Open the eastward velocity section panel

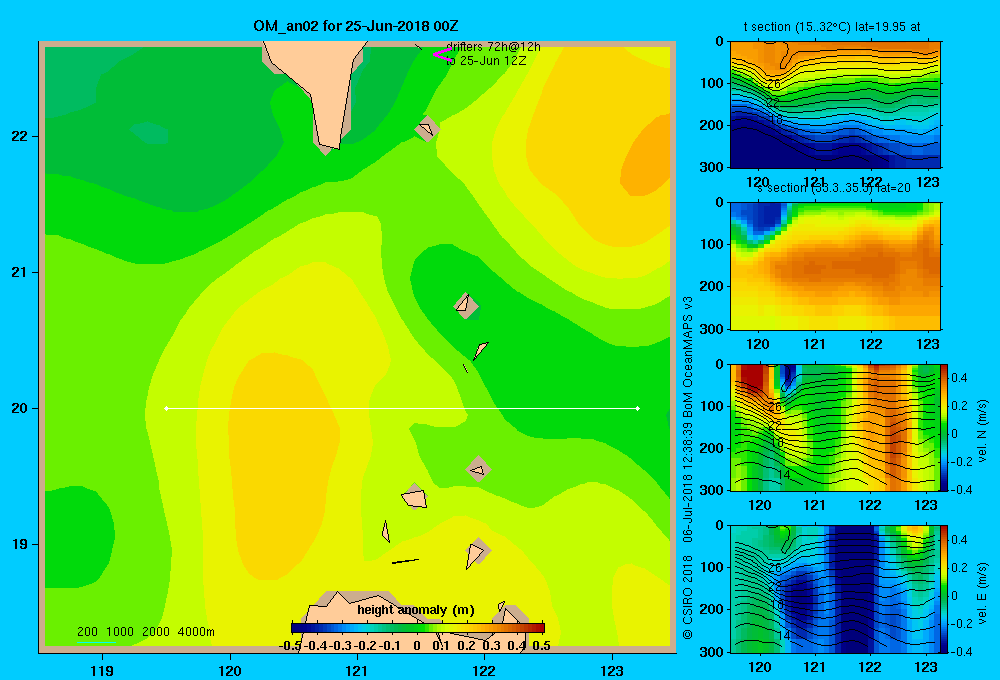coord(835,589)
